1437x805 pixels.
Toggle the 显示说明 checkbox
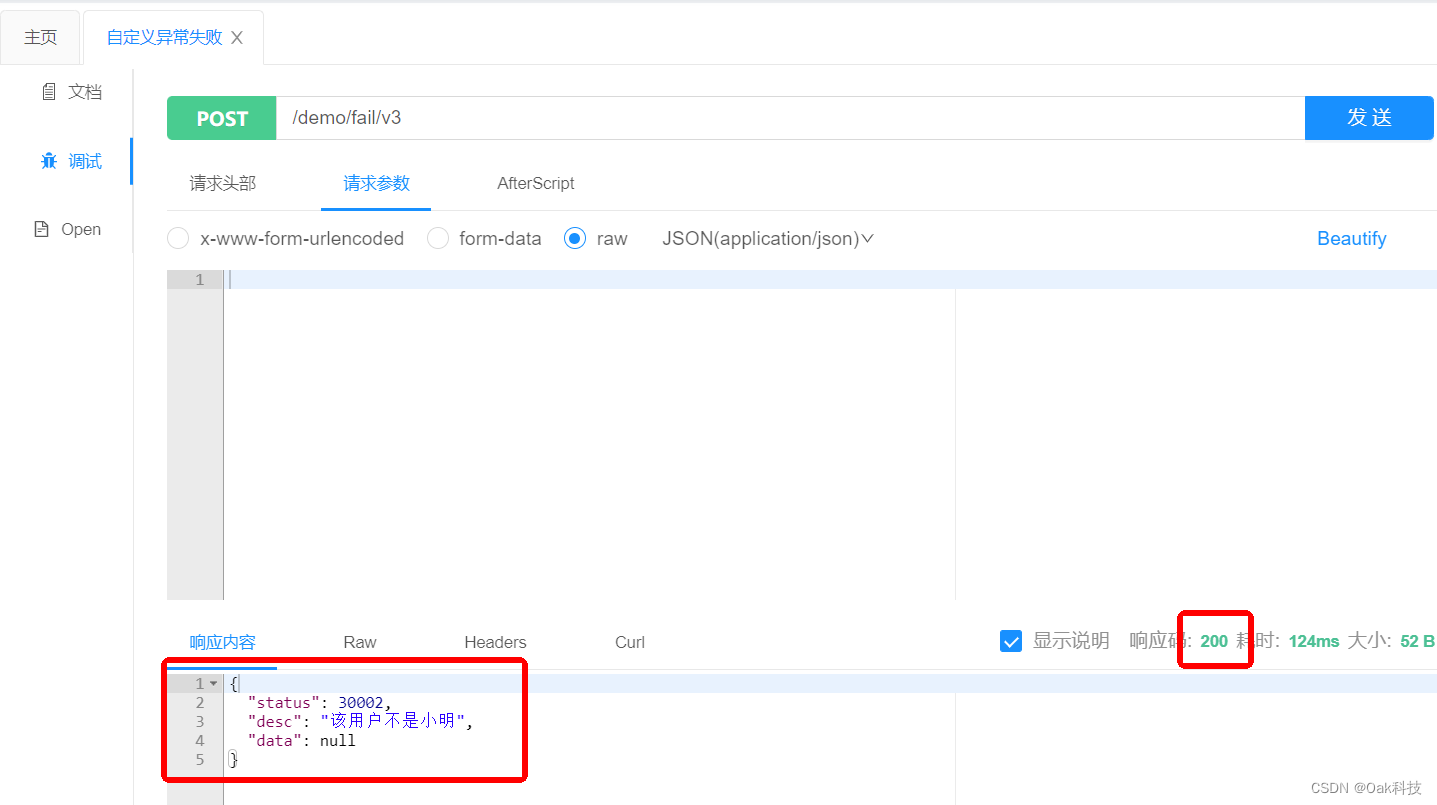1011,641
